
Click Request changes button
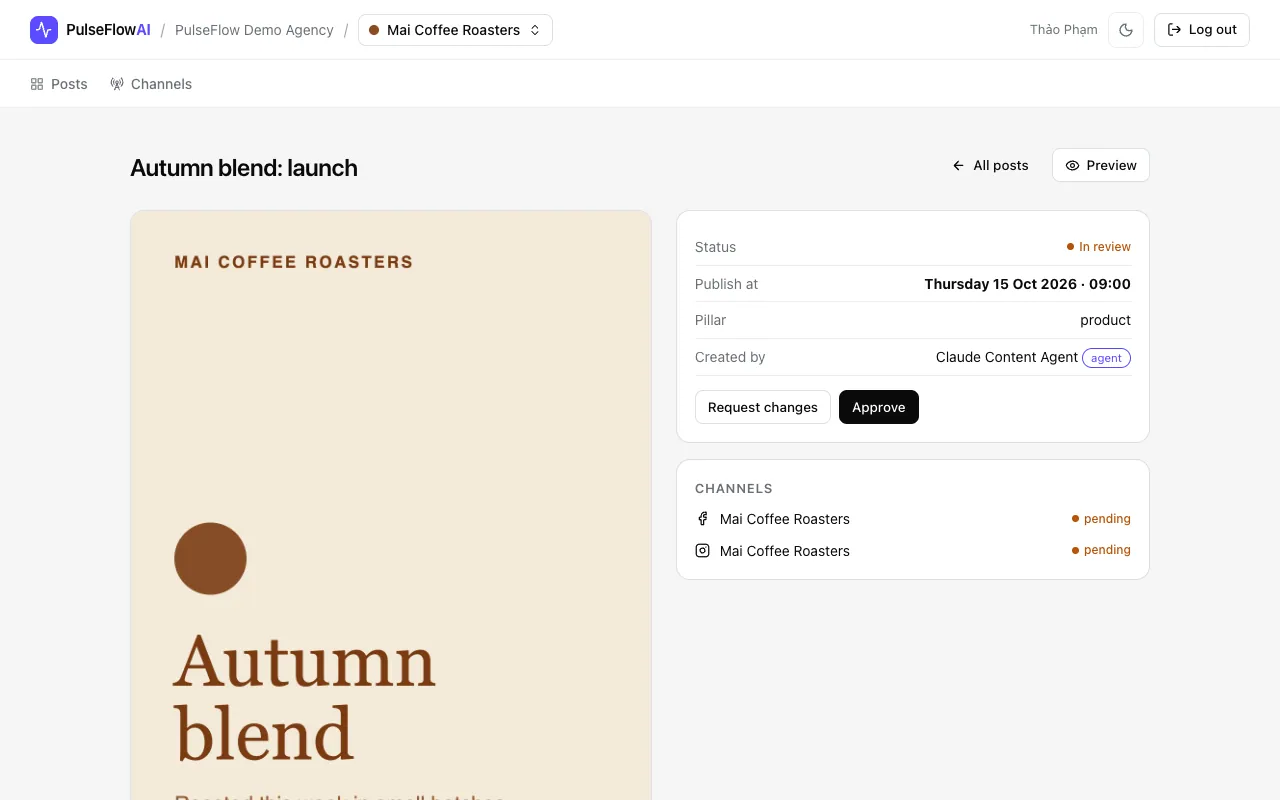coord(763,407)
